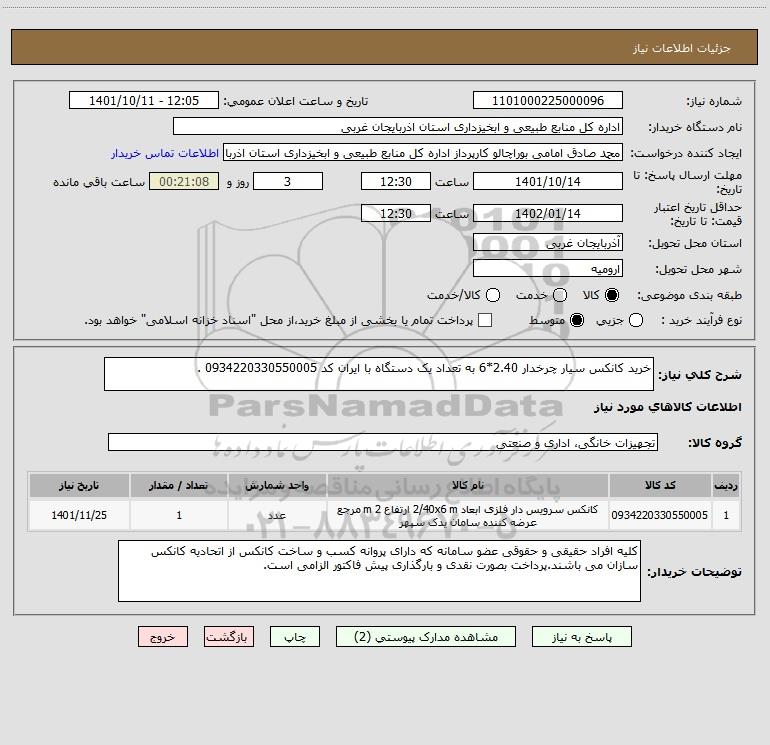Click the بازگشت back button
The image size is (770, 745).
coord(229,637)
